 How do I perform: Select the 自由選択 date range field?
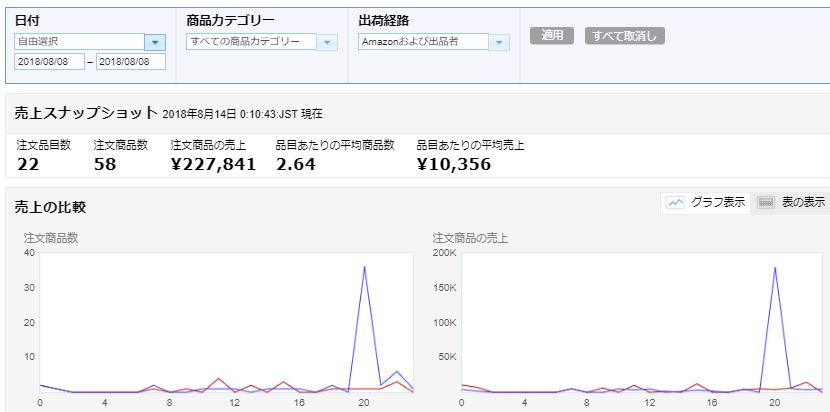click(x=79, y=42)
